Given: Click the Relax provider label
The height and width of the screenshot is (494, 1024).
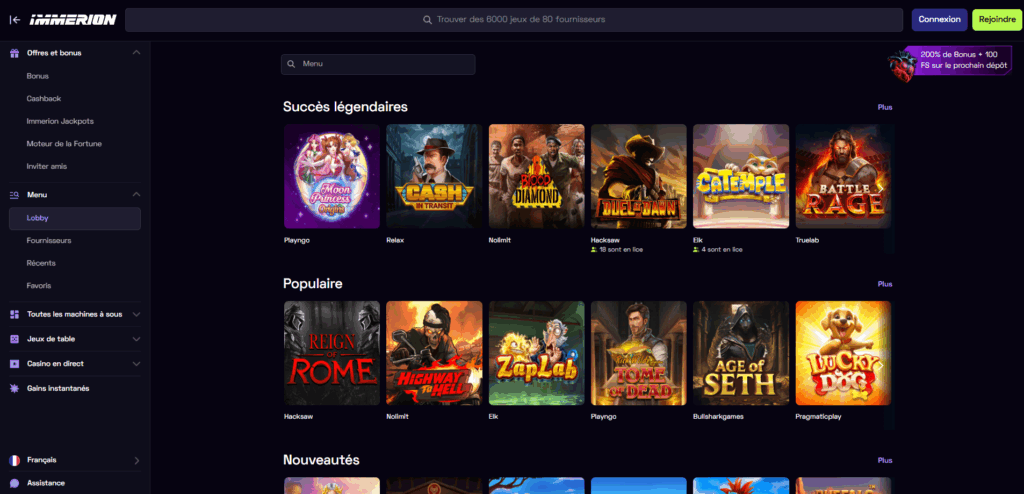Looking at the screenshot, I should coord(395,240).
